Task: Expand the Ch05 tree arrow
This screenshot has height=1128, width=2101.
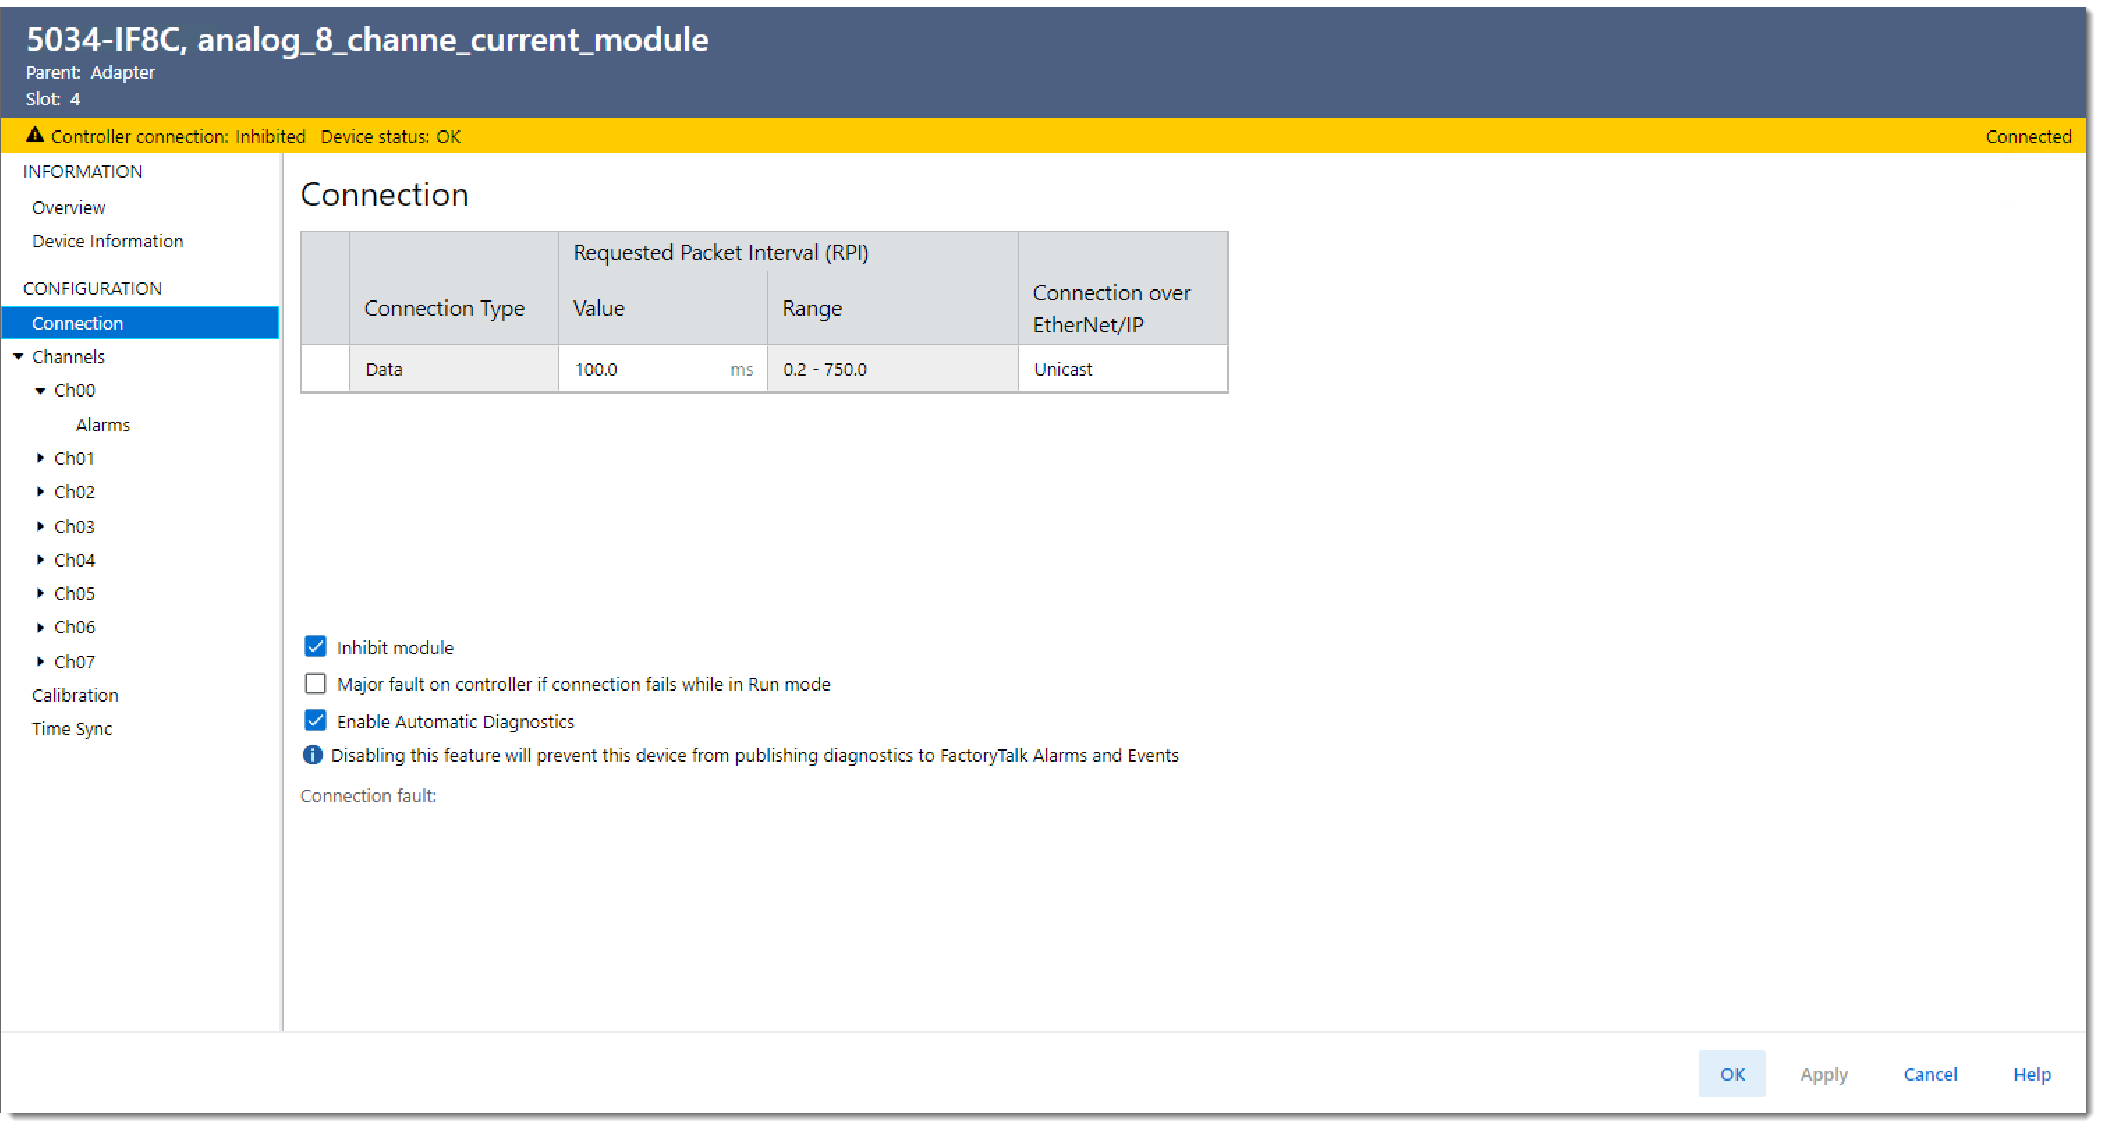Action: click(x=40, y=593)
